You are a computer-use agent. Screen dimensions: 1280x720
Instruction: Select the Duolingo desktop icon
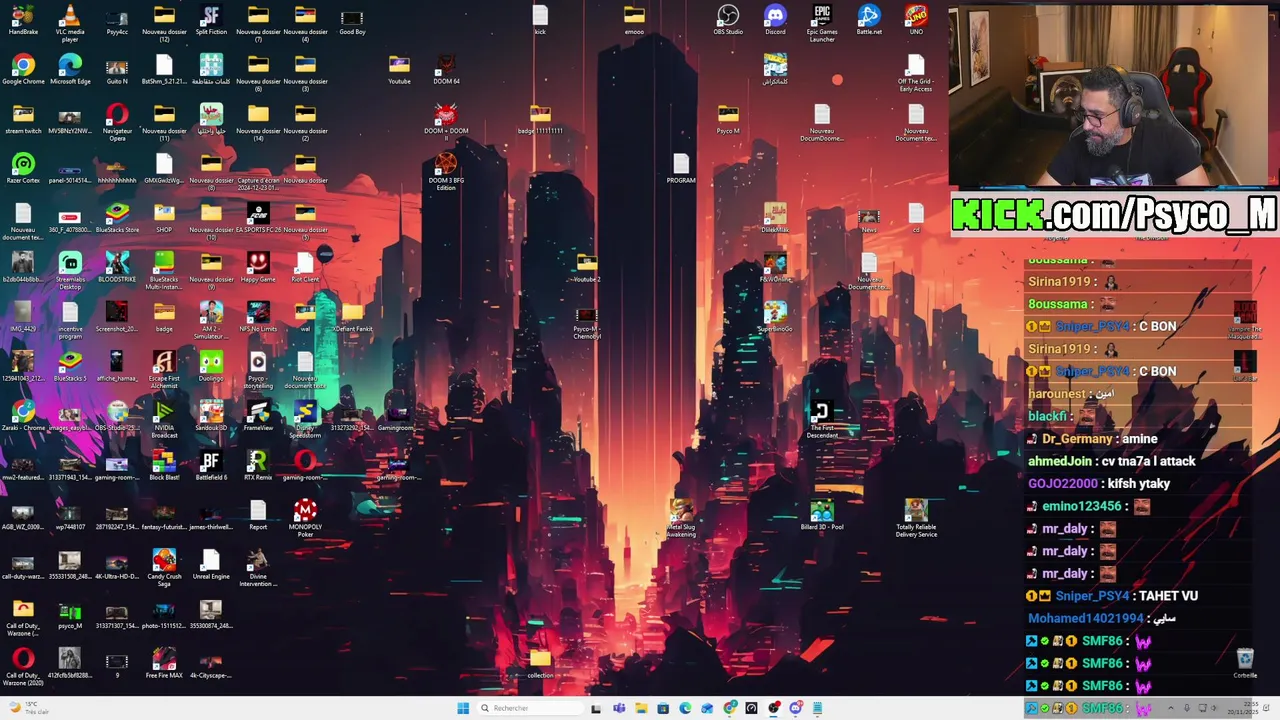click(211, 367)
